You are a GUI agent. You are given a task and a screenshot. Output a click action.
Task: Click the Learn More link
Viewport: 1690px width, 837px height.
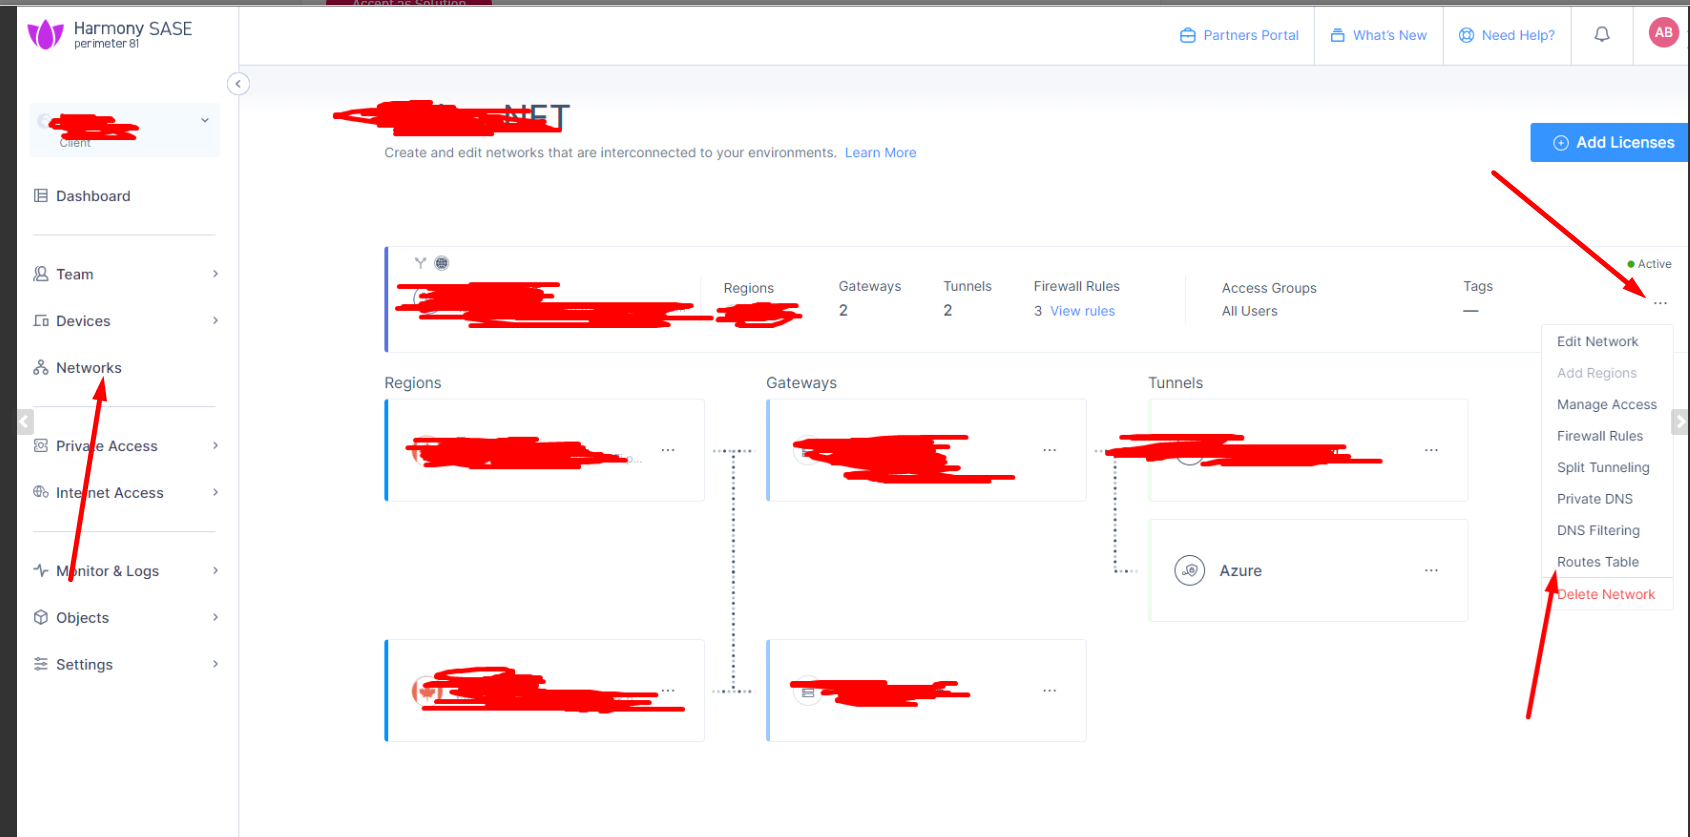(880, 153)
